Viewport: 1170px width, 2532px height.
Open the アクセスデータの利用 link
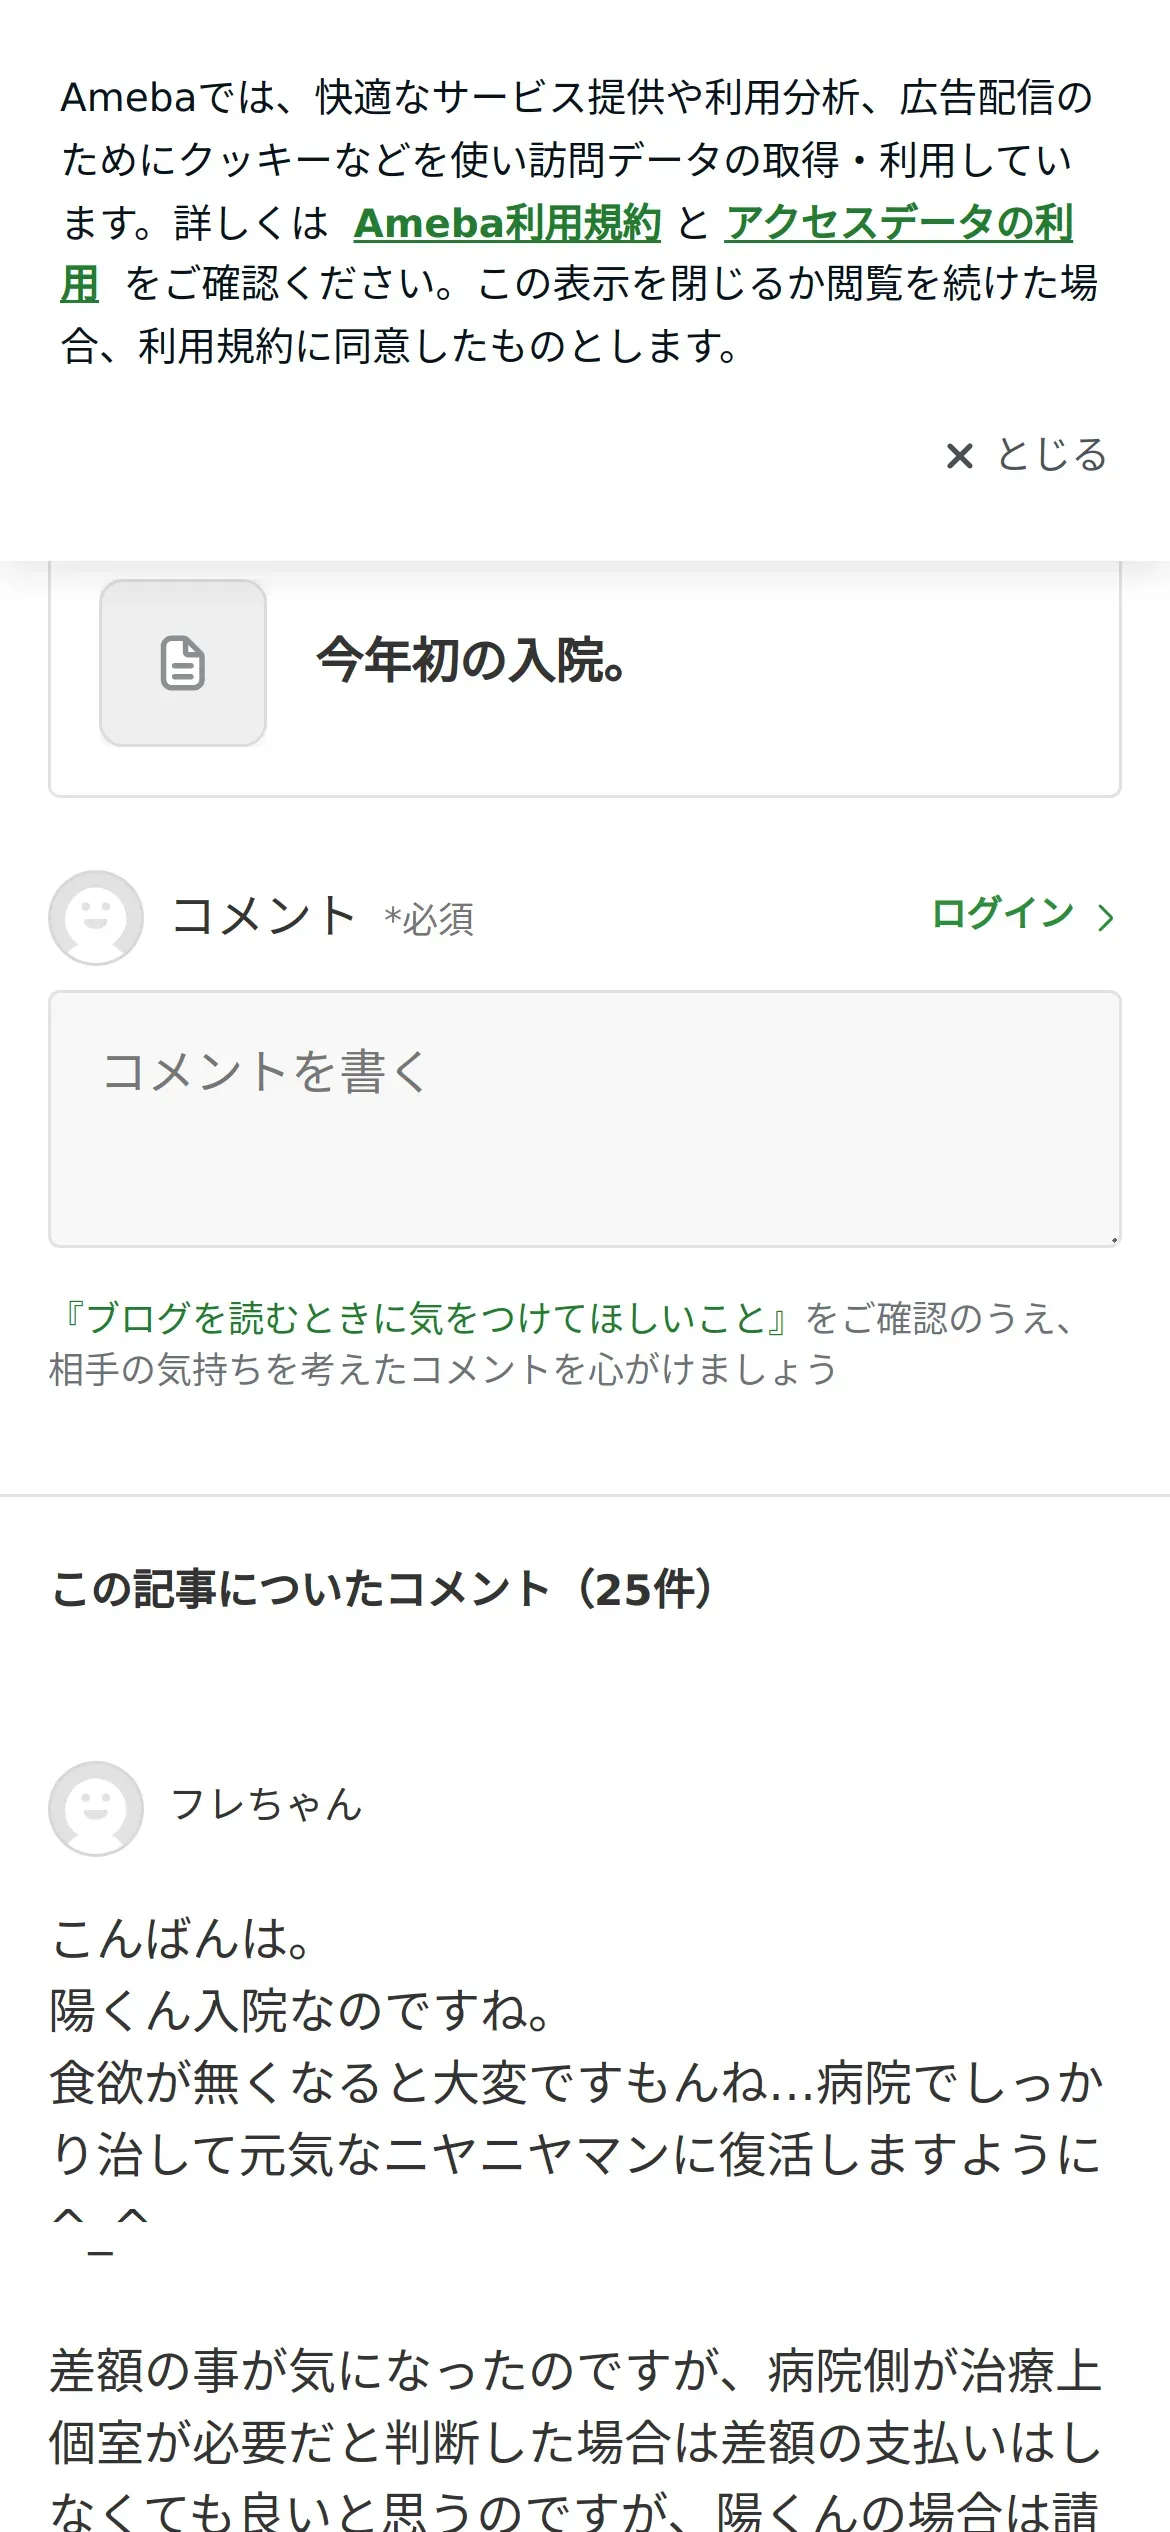[898, 223]
